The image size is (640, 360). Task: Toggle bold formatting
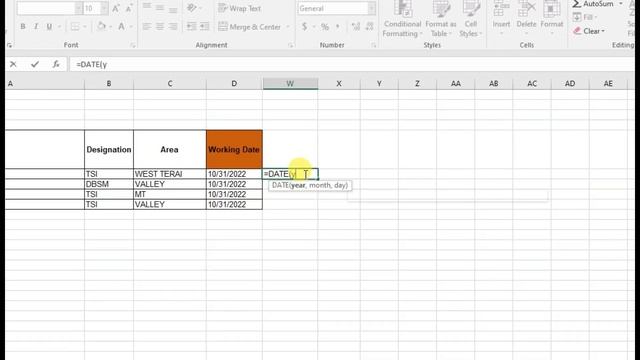click(x=23, y=27)
